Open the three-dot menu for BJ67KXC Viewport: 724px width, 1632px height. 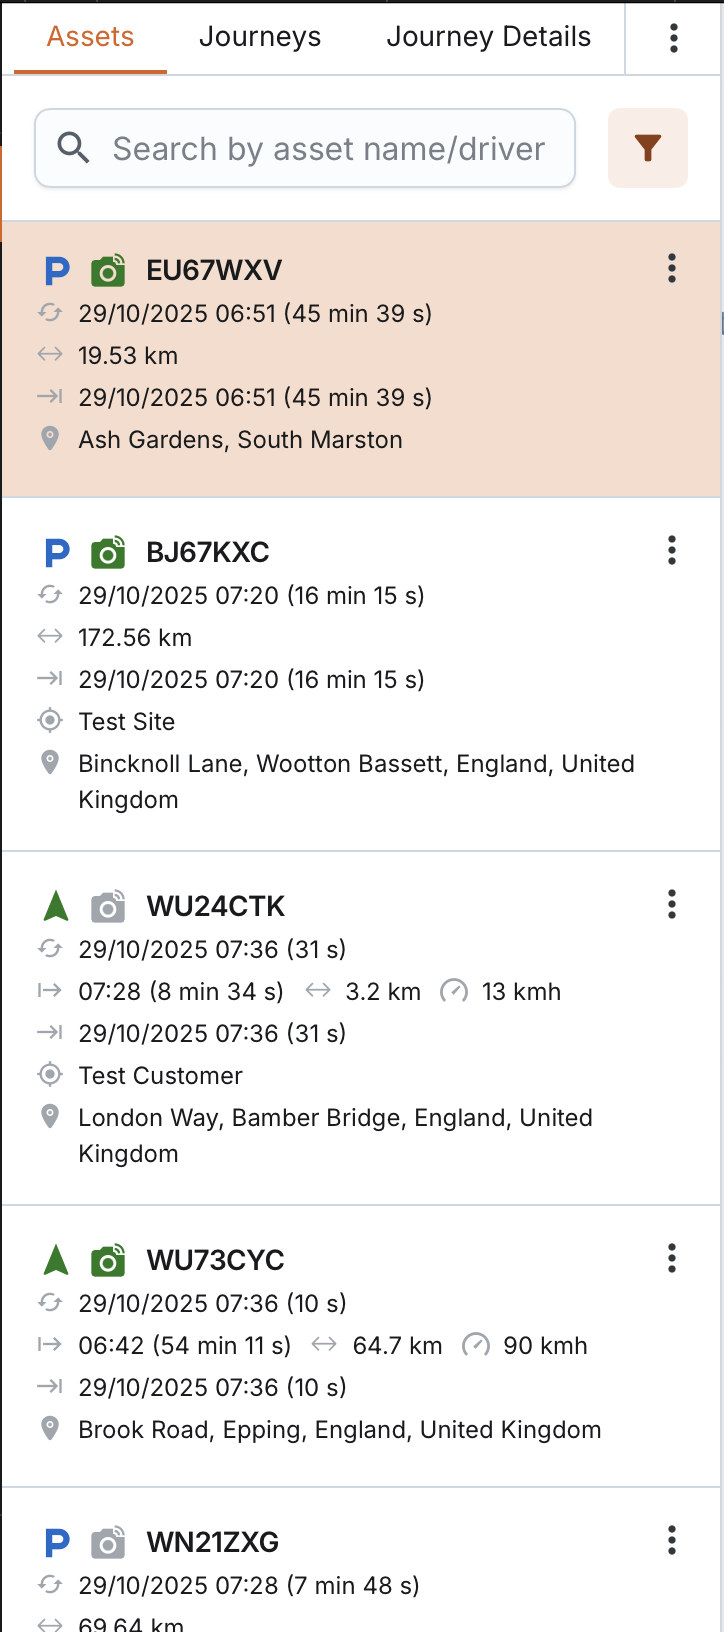(672, 550)
